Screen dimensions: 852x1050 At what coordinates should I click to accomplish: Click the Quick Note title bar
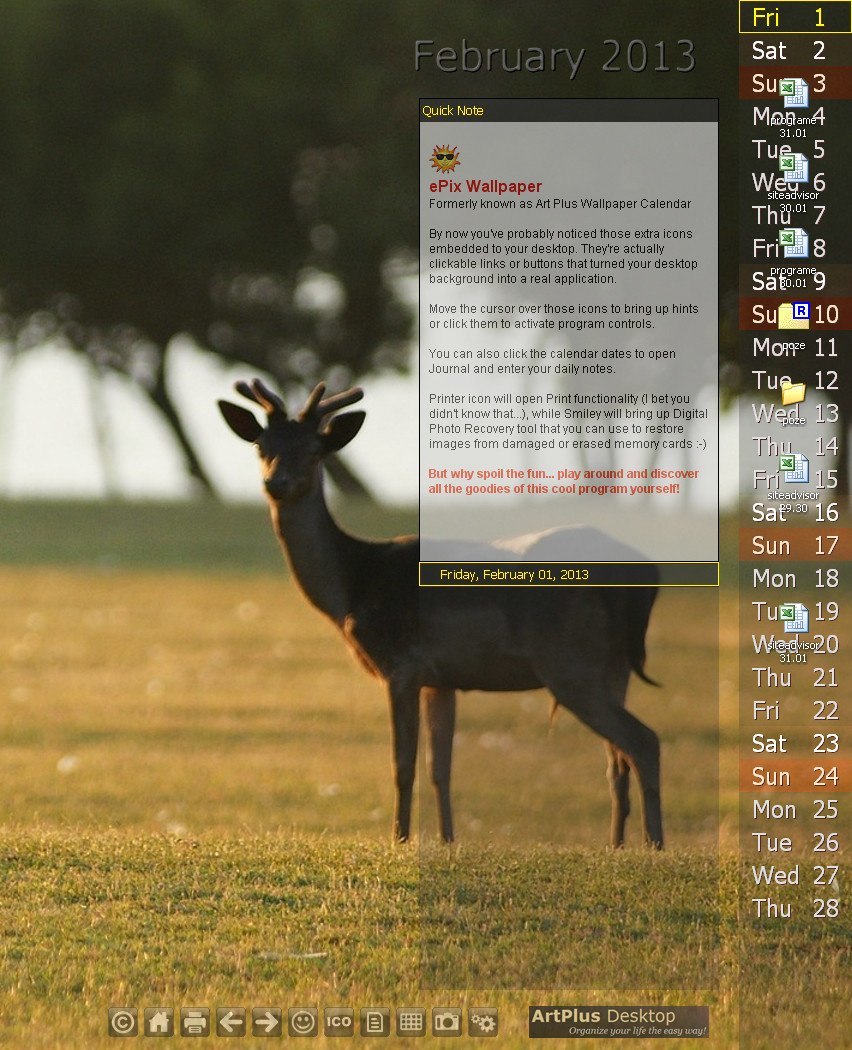pos(569,110)
